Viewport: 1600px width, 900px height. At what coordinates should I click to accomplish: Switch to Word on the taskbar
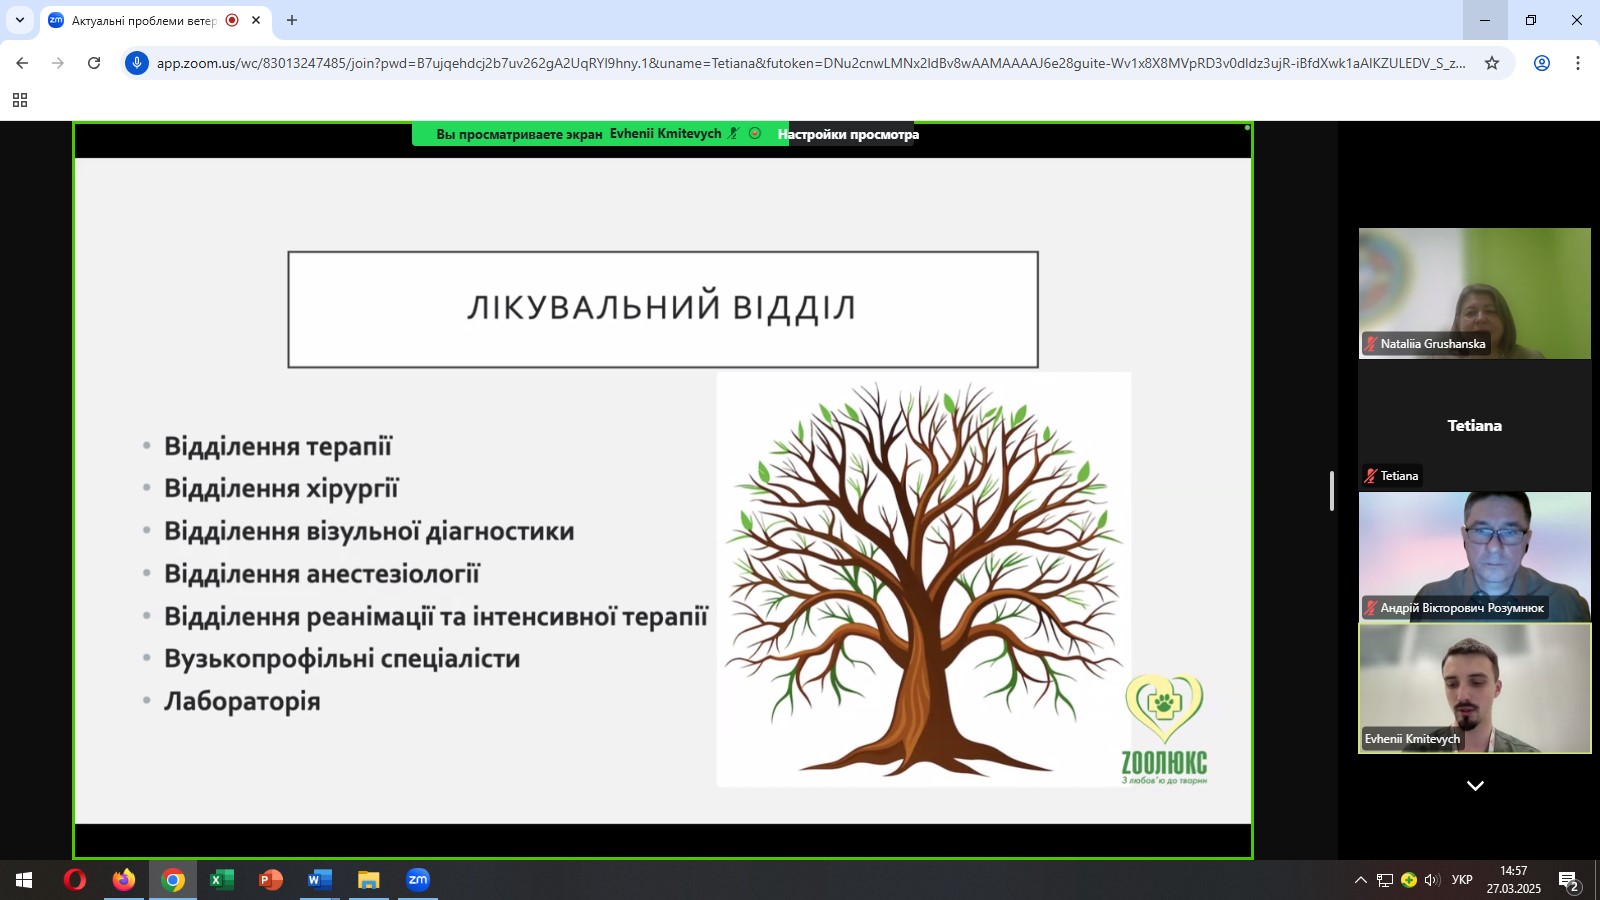pyautogui.click(x=320, y=880)
